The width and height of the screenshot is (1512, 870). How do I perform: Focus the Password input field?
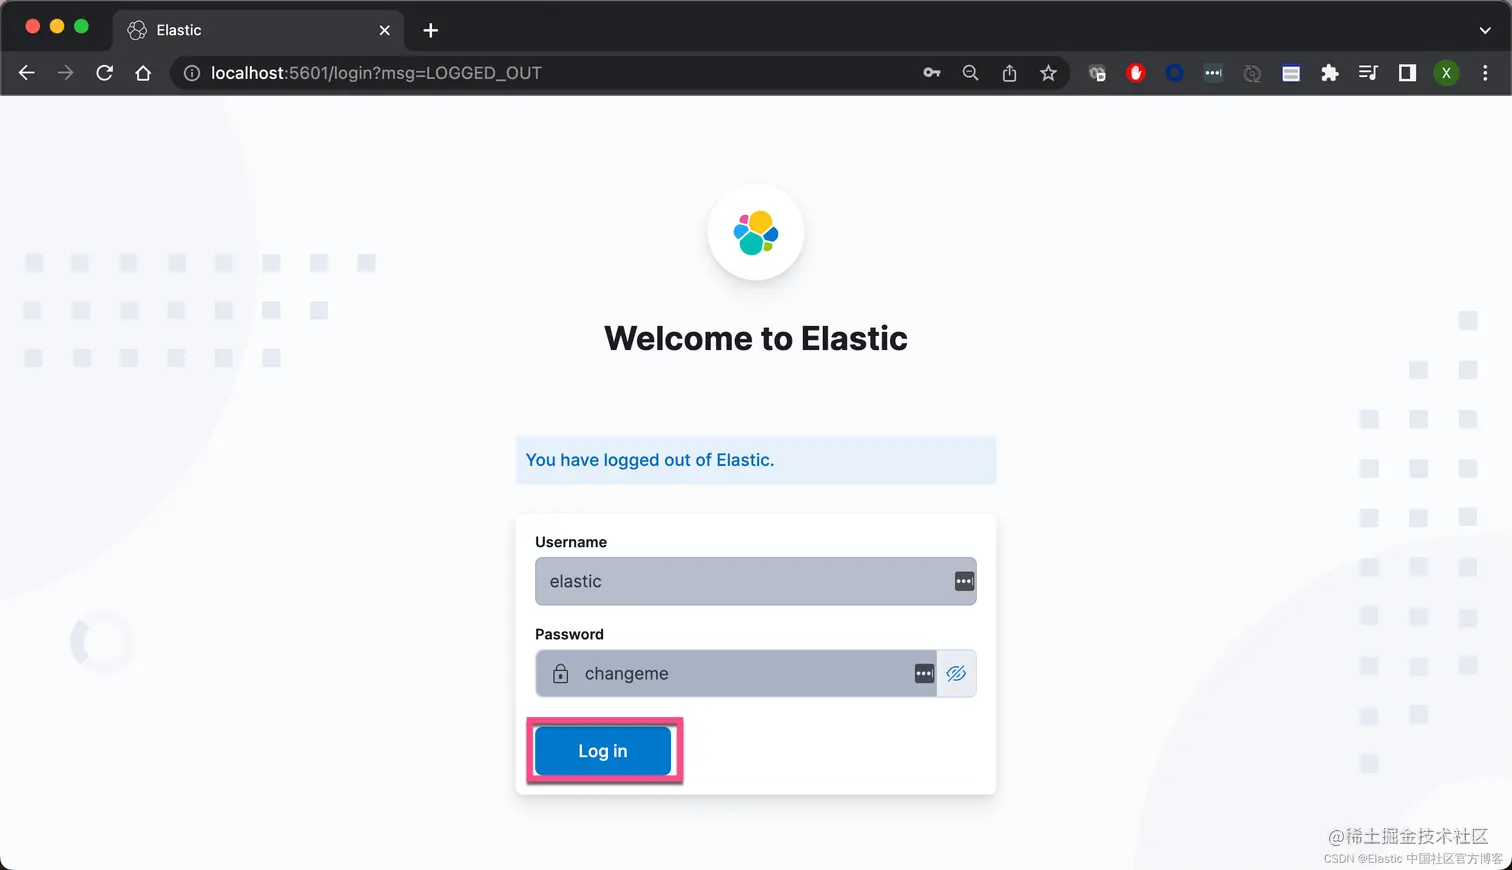click(x=735, y=673)
